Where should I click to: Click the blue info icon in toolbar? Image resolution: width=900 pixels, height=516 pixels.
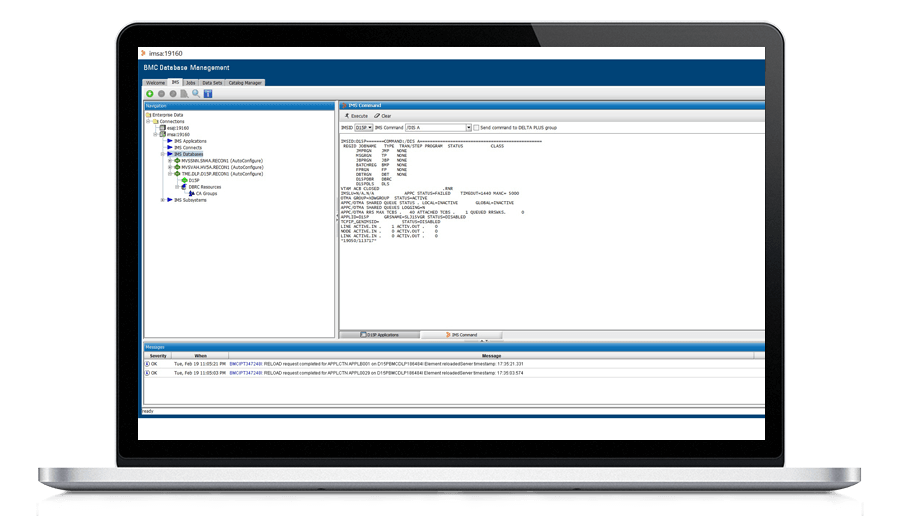click(x=208, y=93)
